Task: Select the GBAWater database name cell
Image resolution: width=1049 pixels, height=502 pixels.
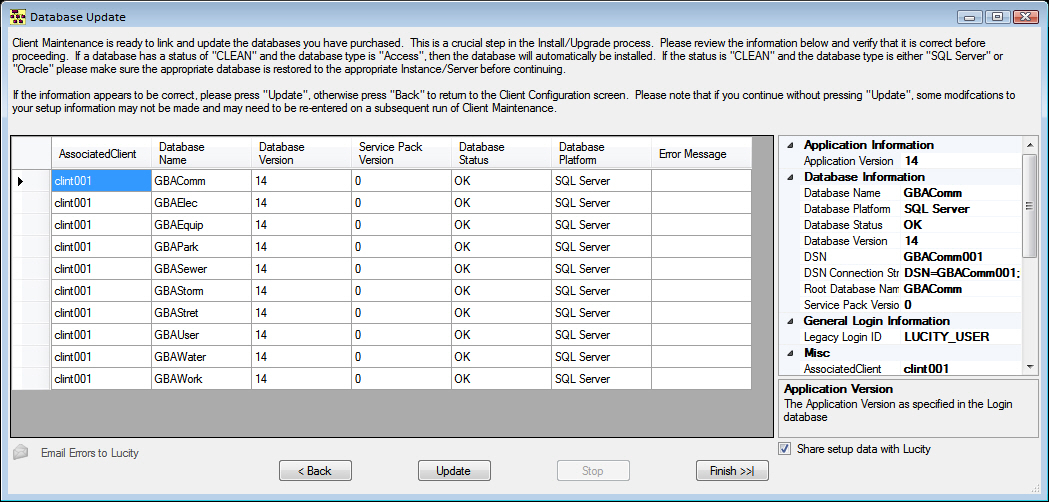Action: (x=201, y=357)
